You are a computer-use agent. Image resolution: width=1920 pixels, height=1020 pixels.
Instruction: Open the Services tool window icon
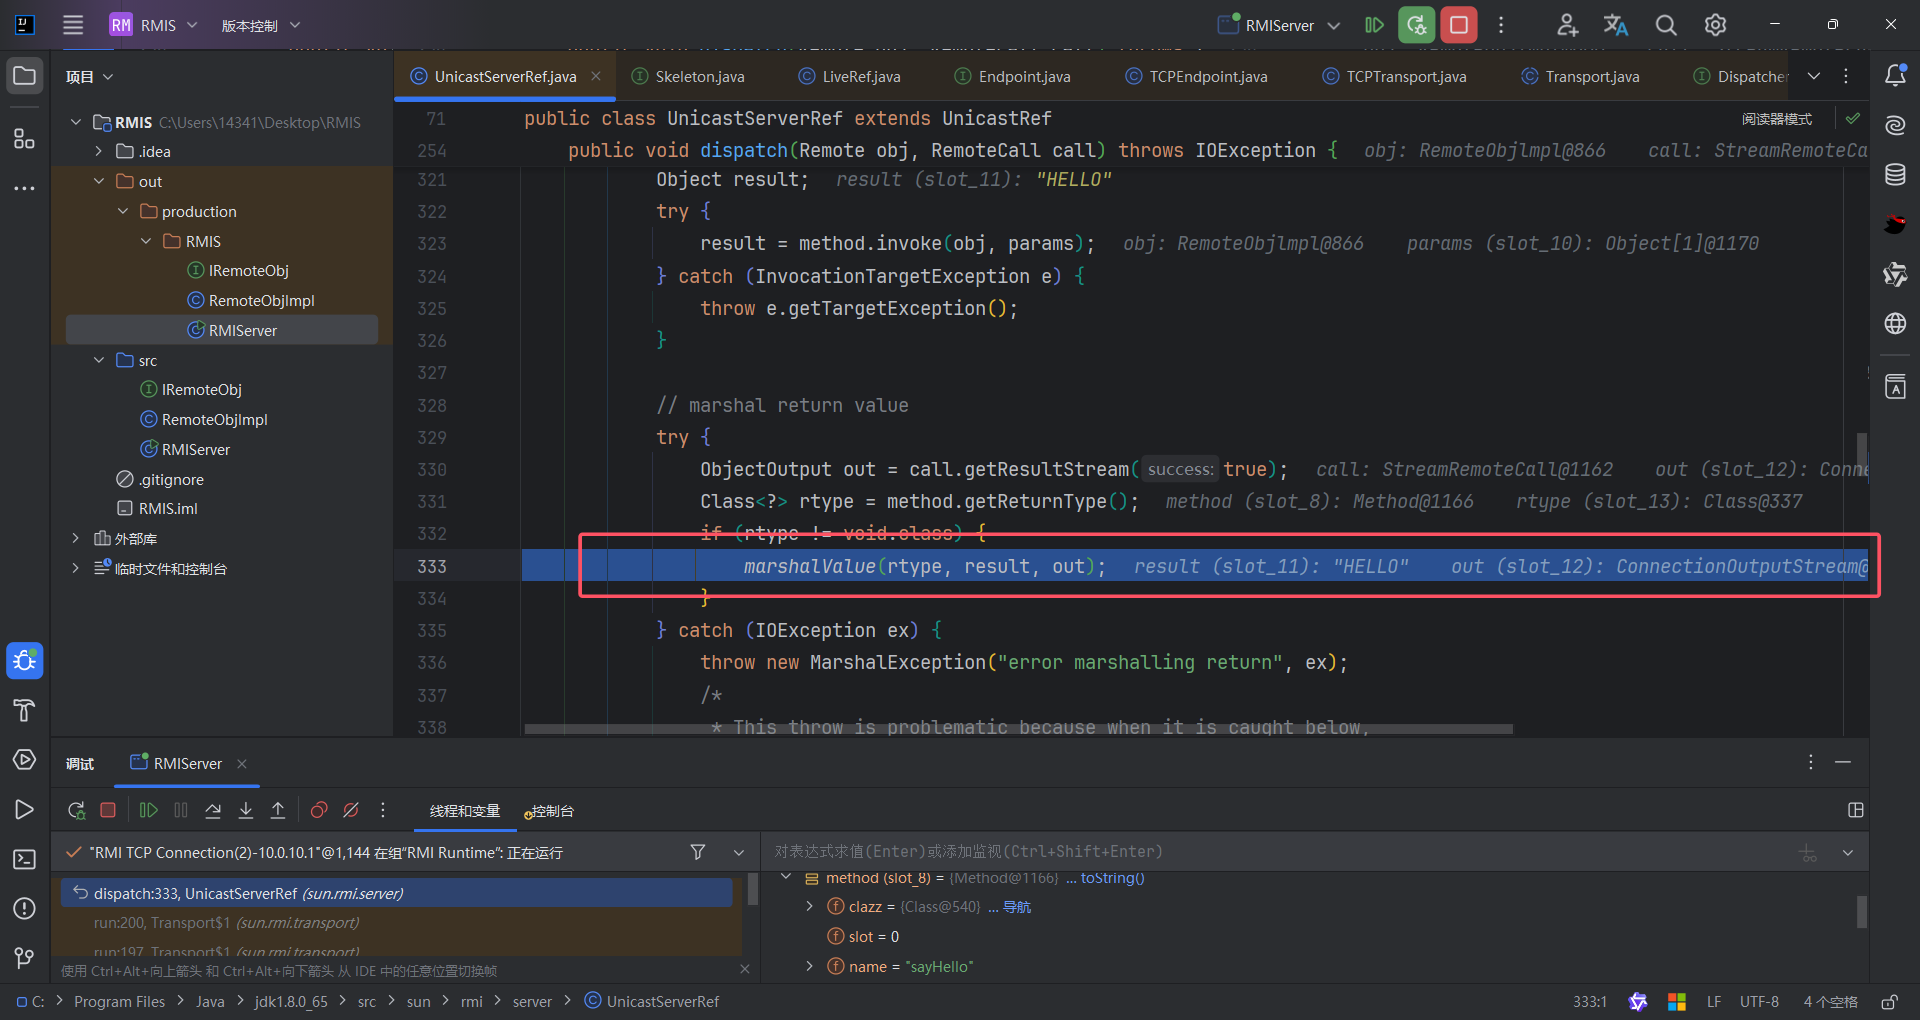tap(25, 760)
